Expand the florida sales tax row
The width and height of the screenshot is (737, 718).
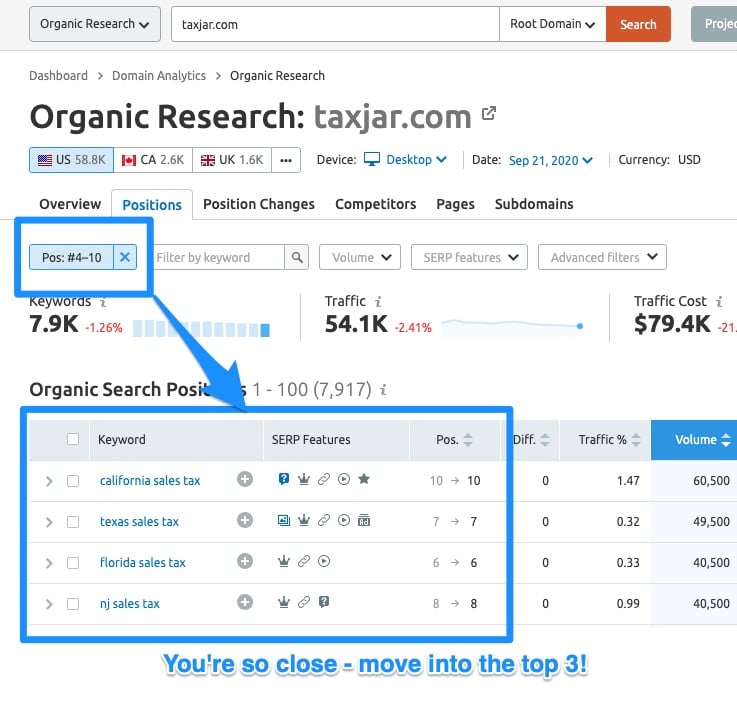49,563
